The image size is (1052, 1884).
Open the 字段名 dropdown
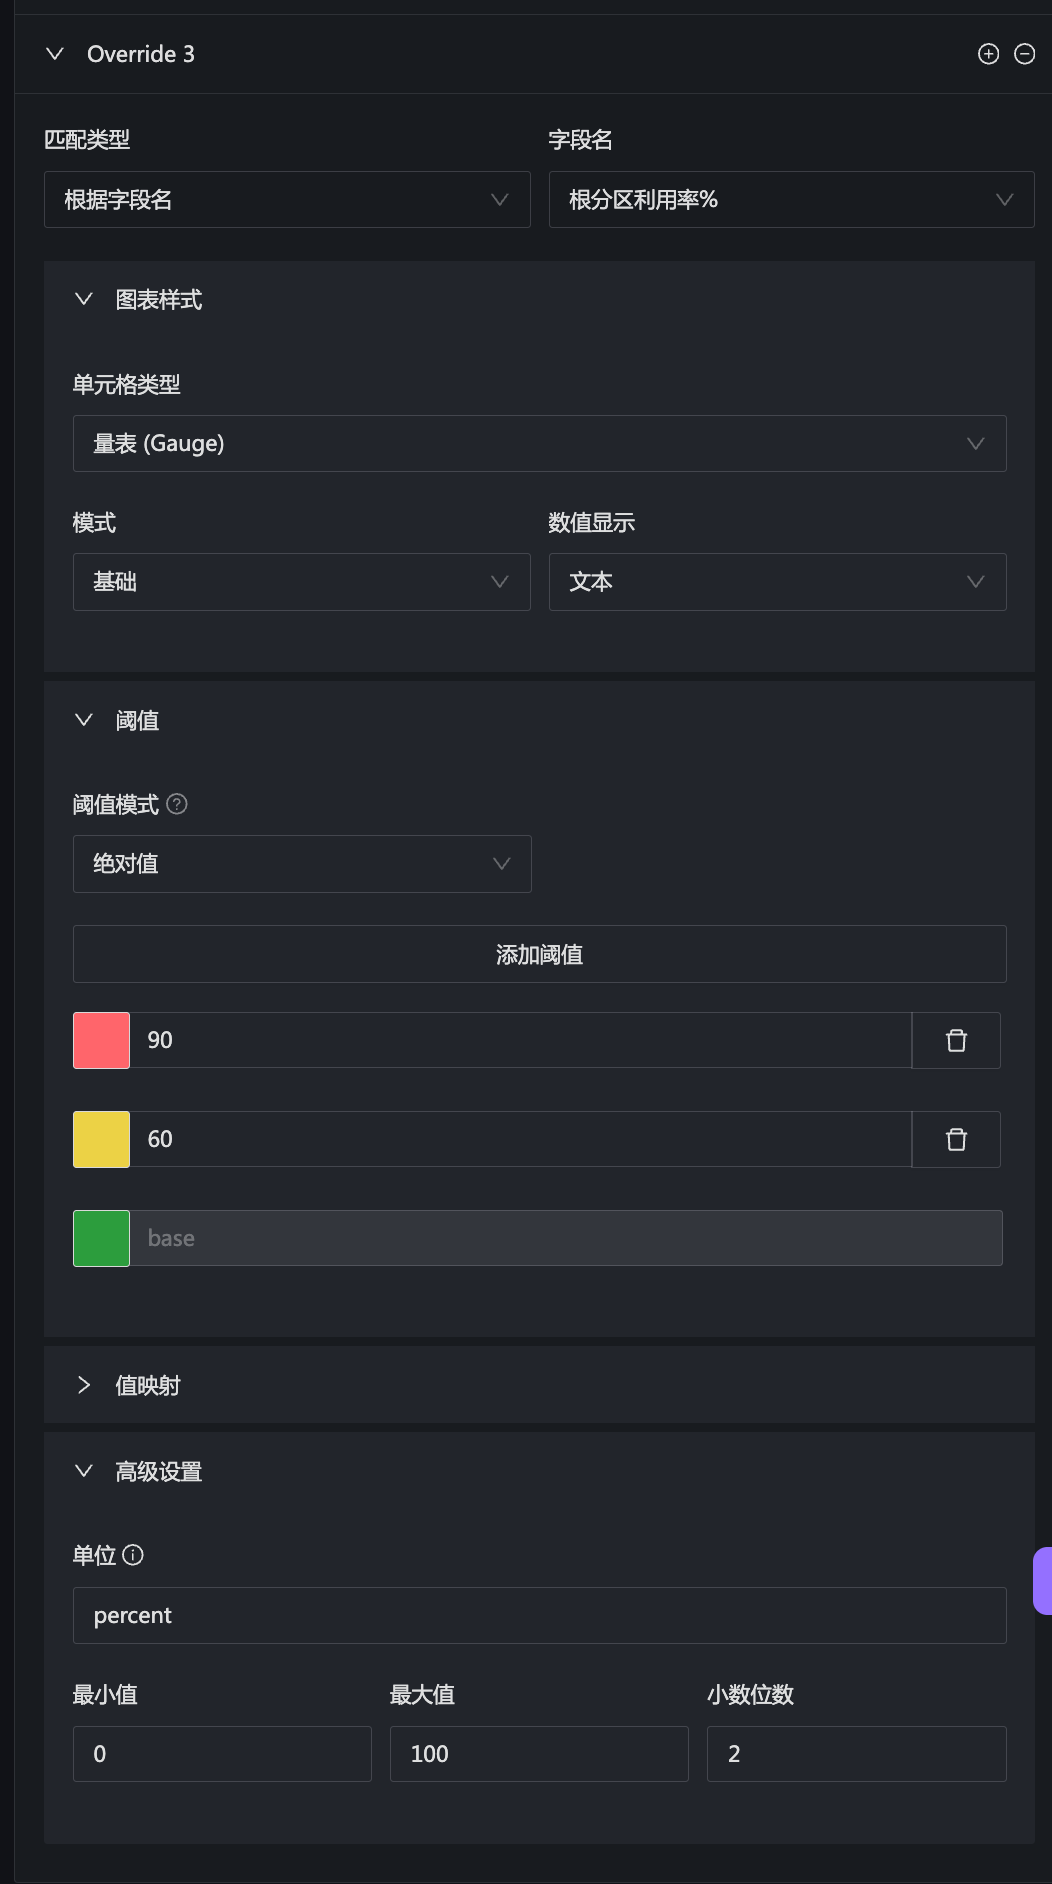[790, 200]
